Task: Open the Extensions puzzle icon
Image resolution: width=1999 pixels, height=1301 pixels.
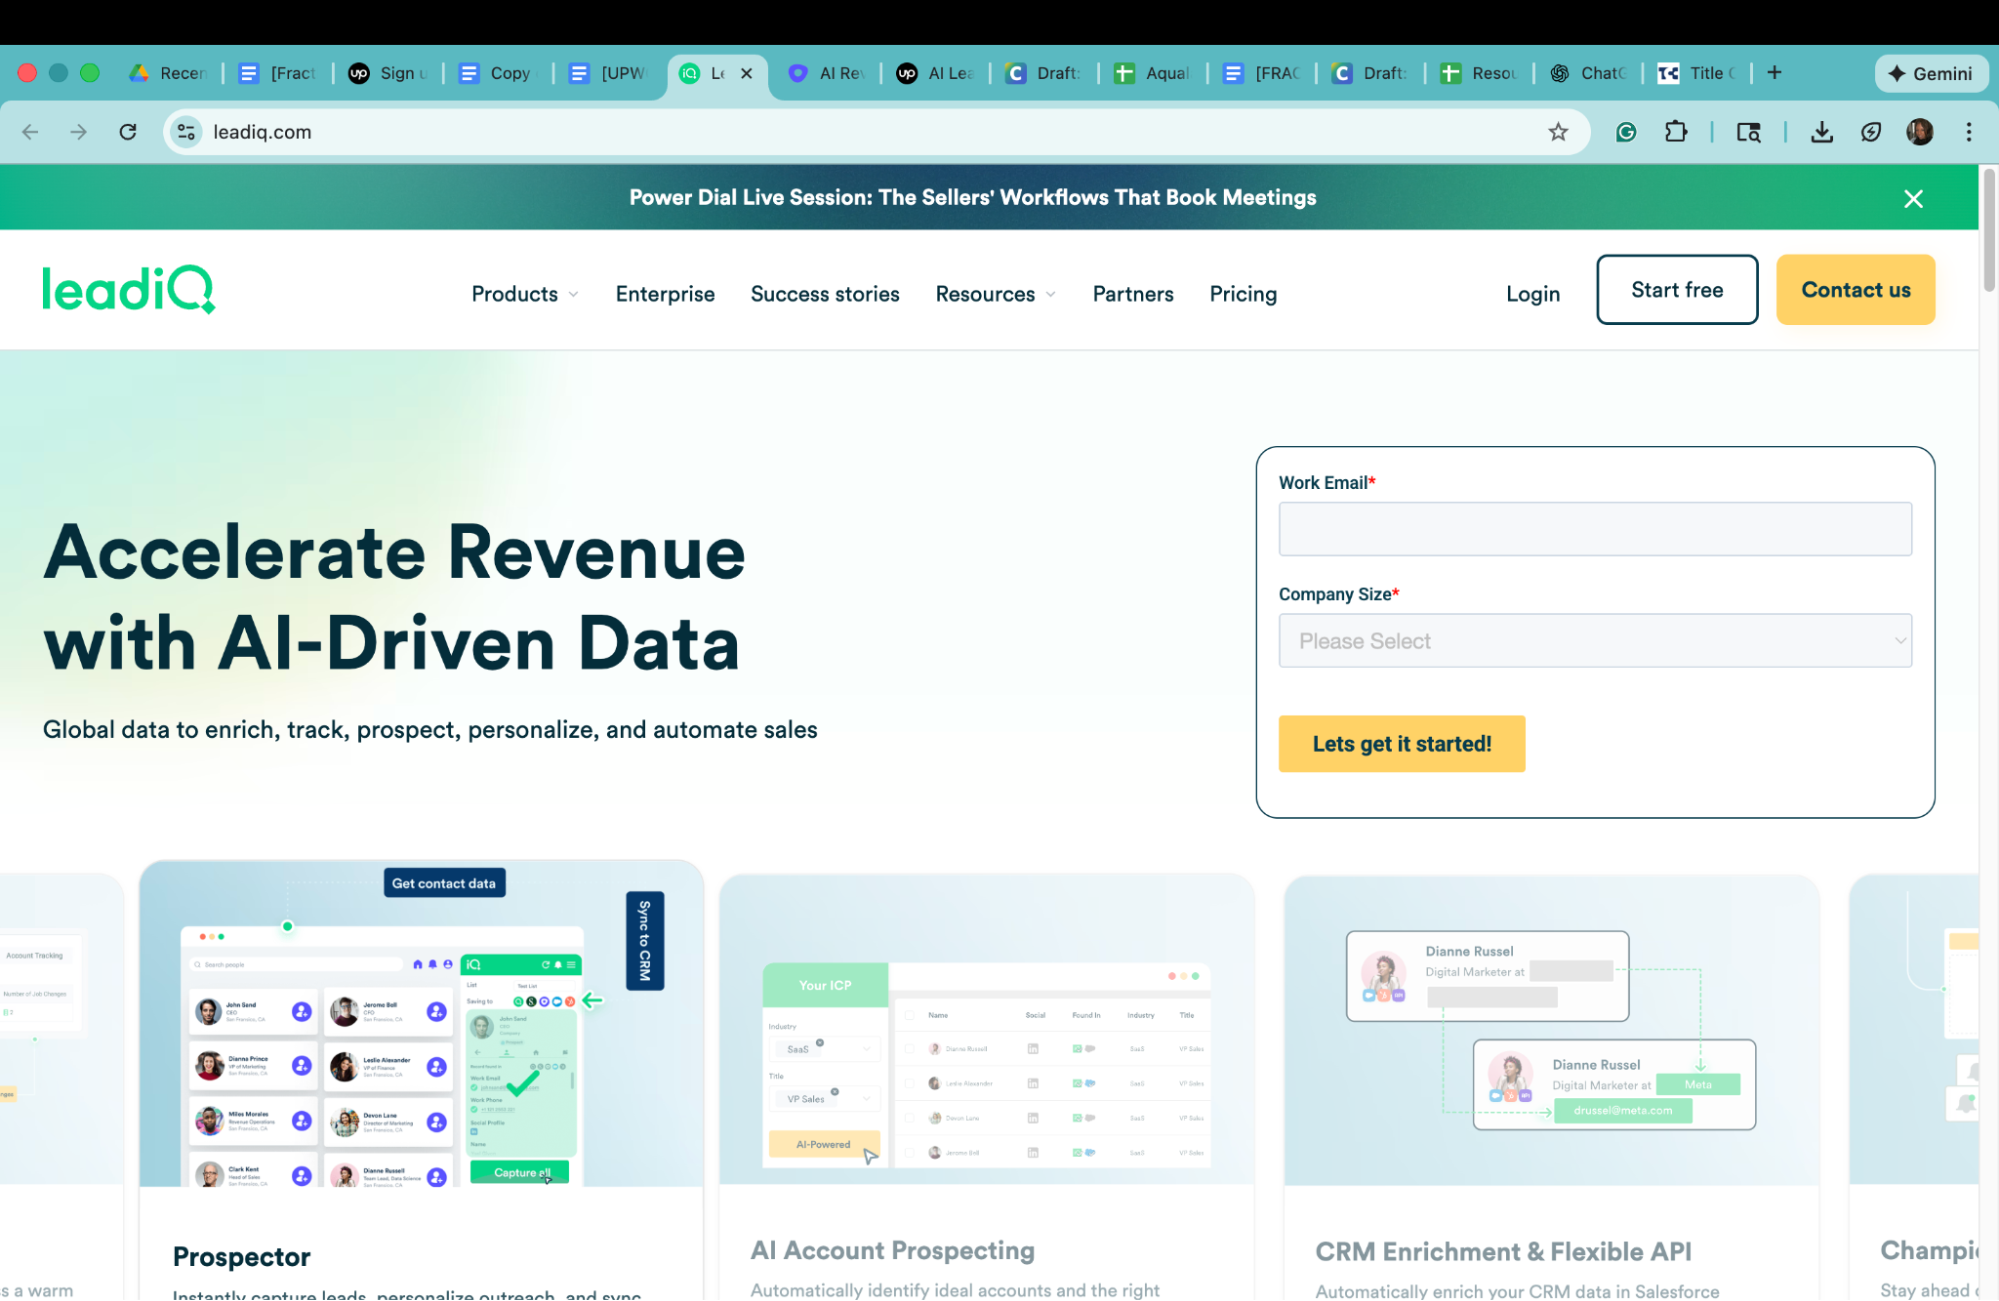Action: click(1676, 132)
